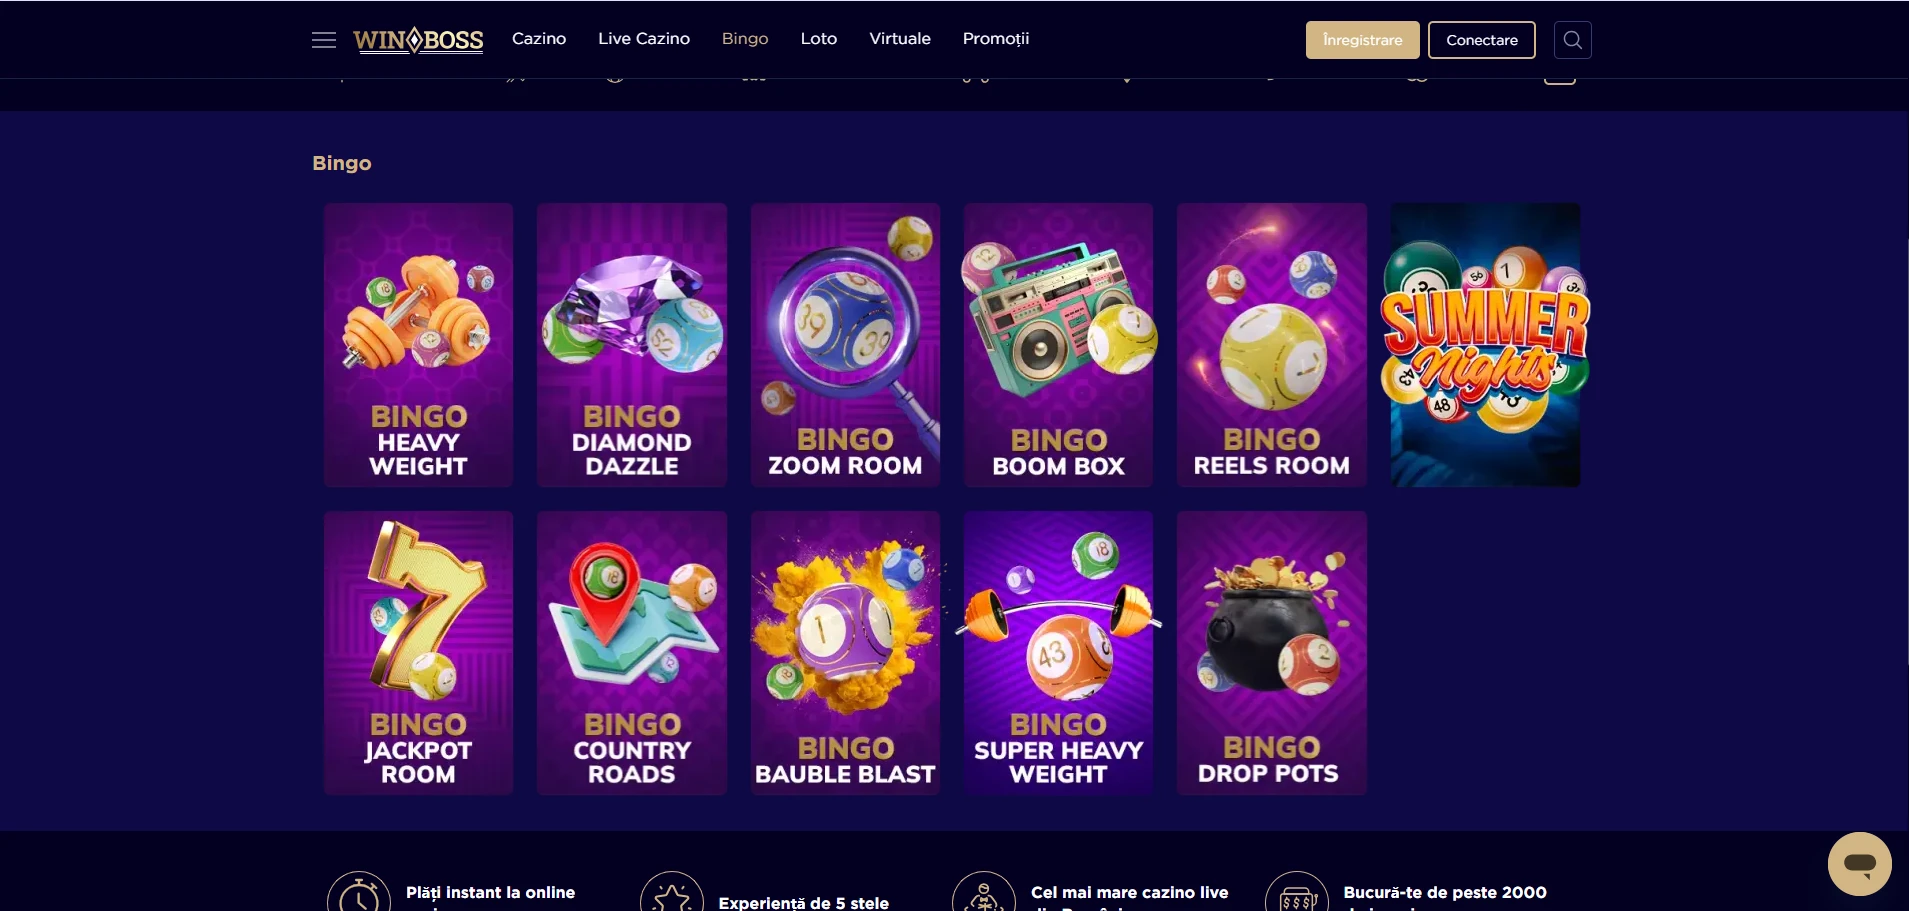Go to the Cazino menu item
1909x911 pixels.
pos(539,39)
